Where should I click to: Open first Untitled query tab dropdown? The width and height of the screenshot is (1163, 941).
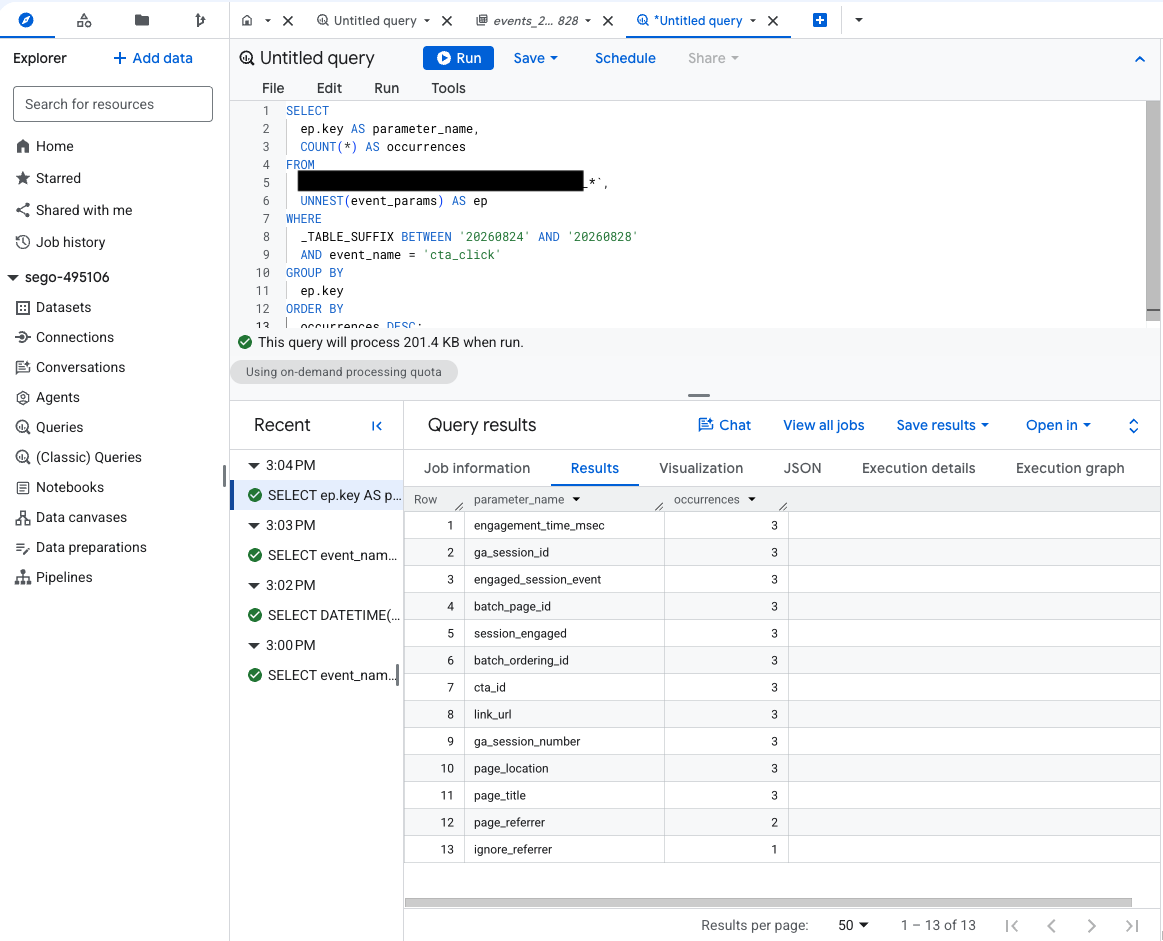(x=427, y=21)
